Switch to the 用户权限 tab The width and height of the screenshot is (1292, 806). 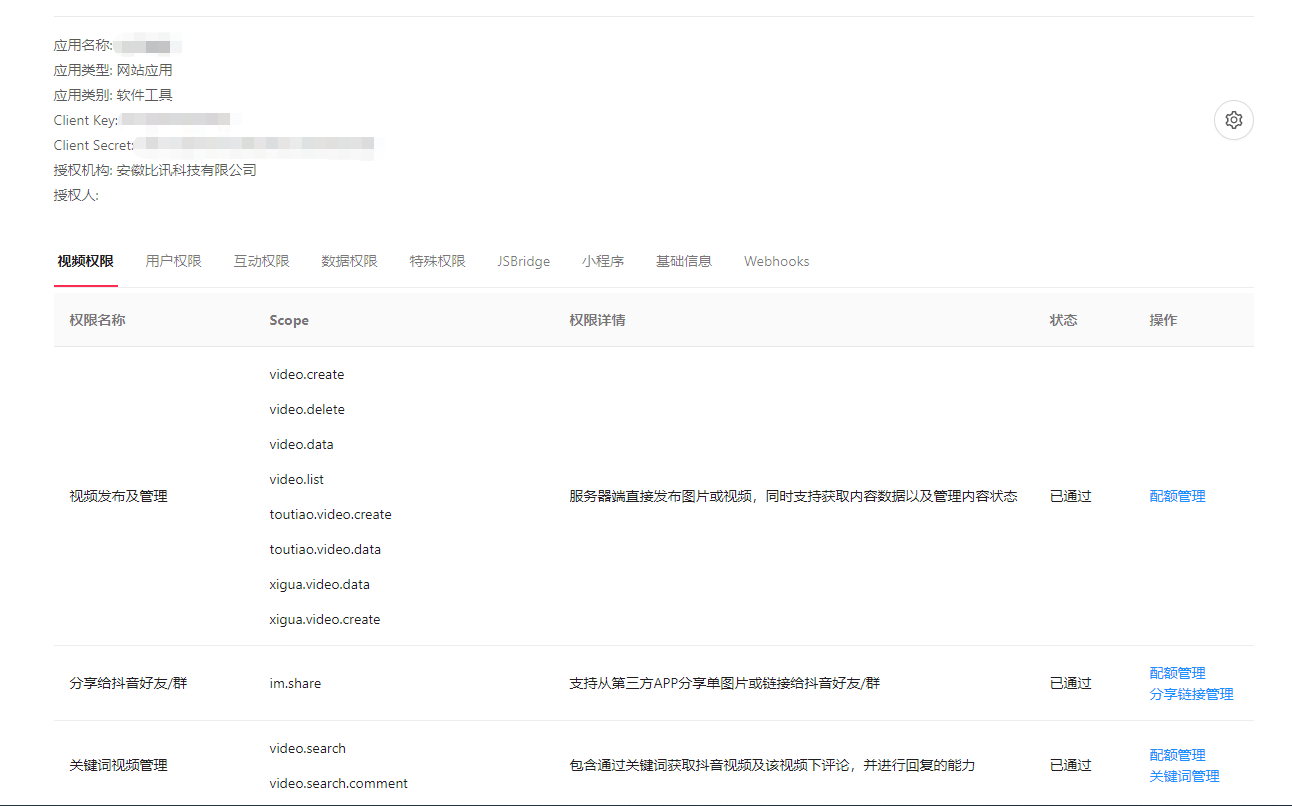click(172, 261)
